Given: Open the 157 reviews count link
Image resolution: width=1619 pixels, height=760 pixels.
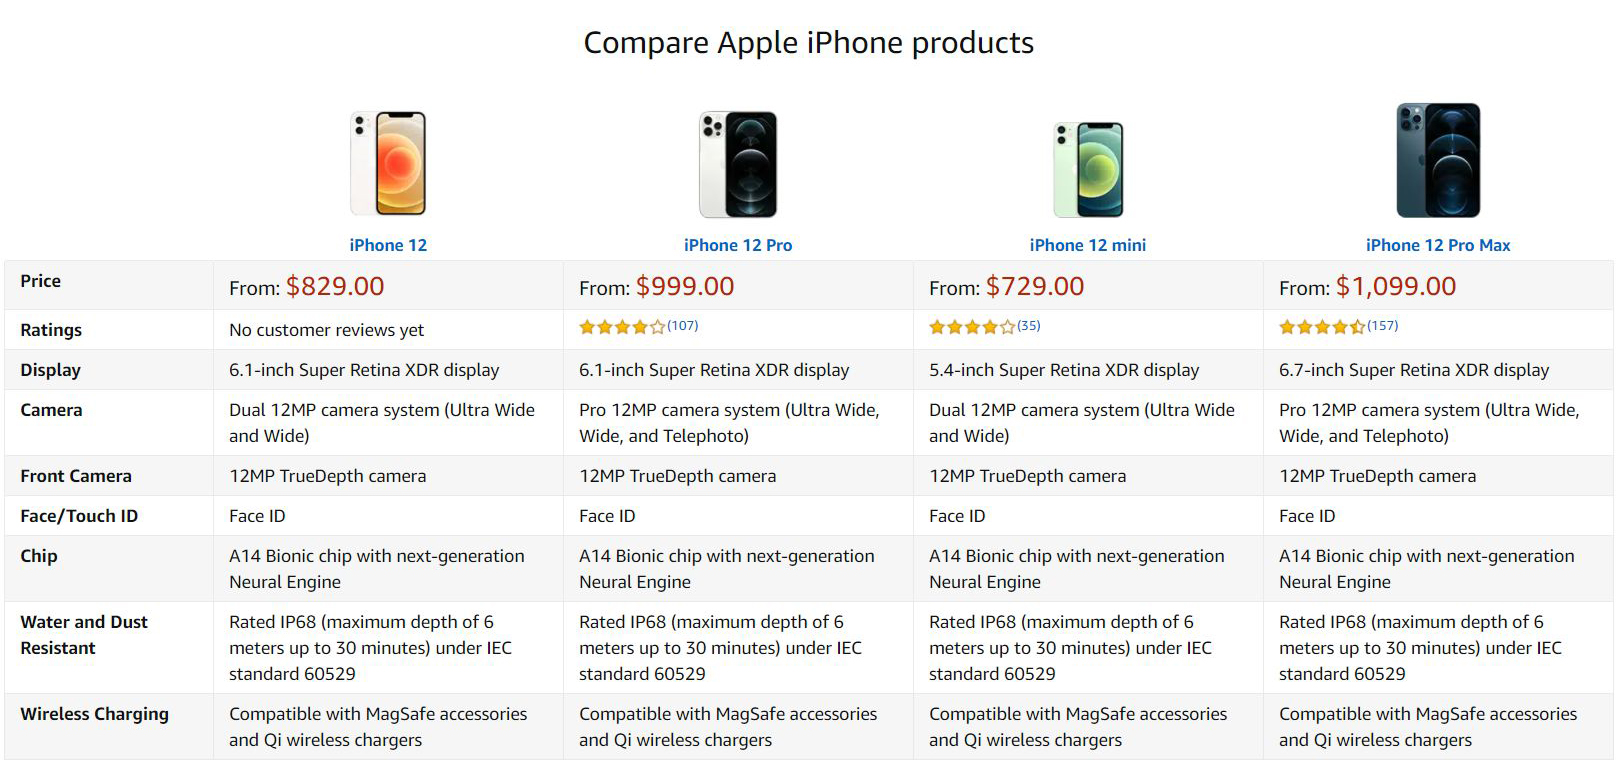Looking at the screenshot, I should (x=1383, y=326).
